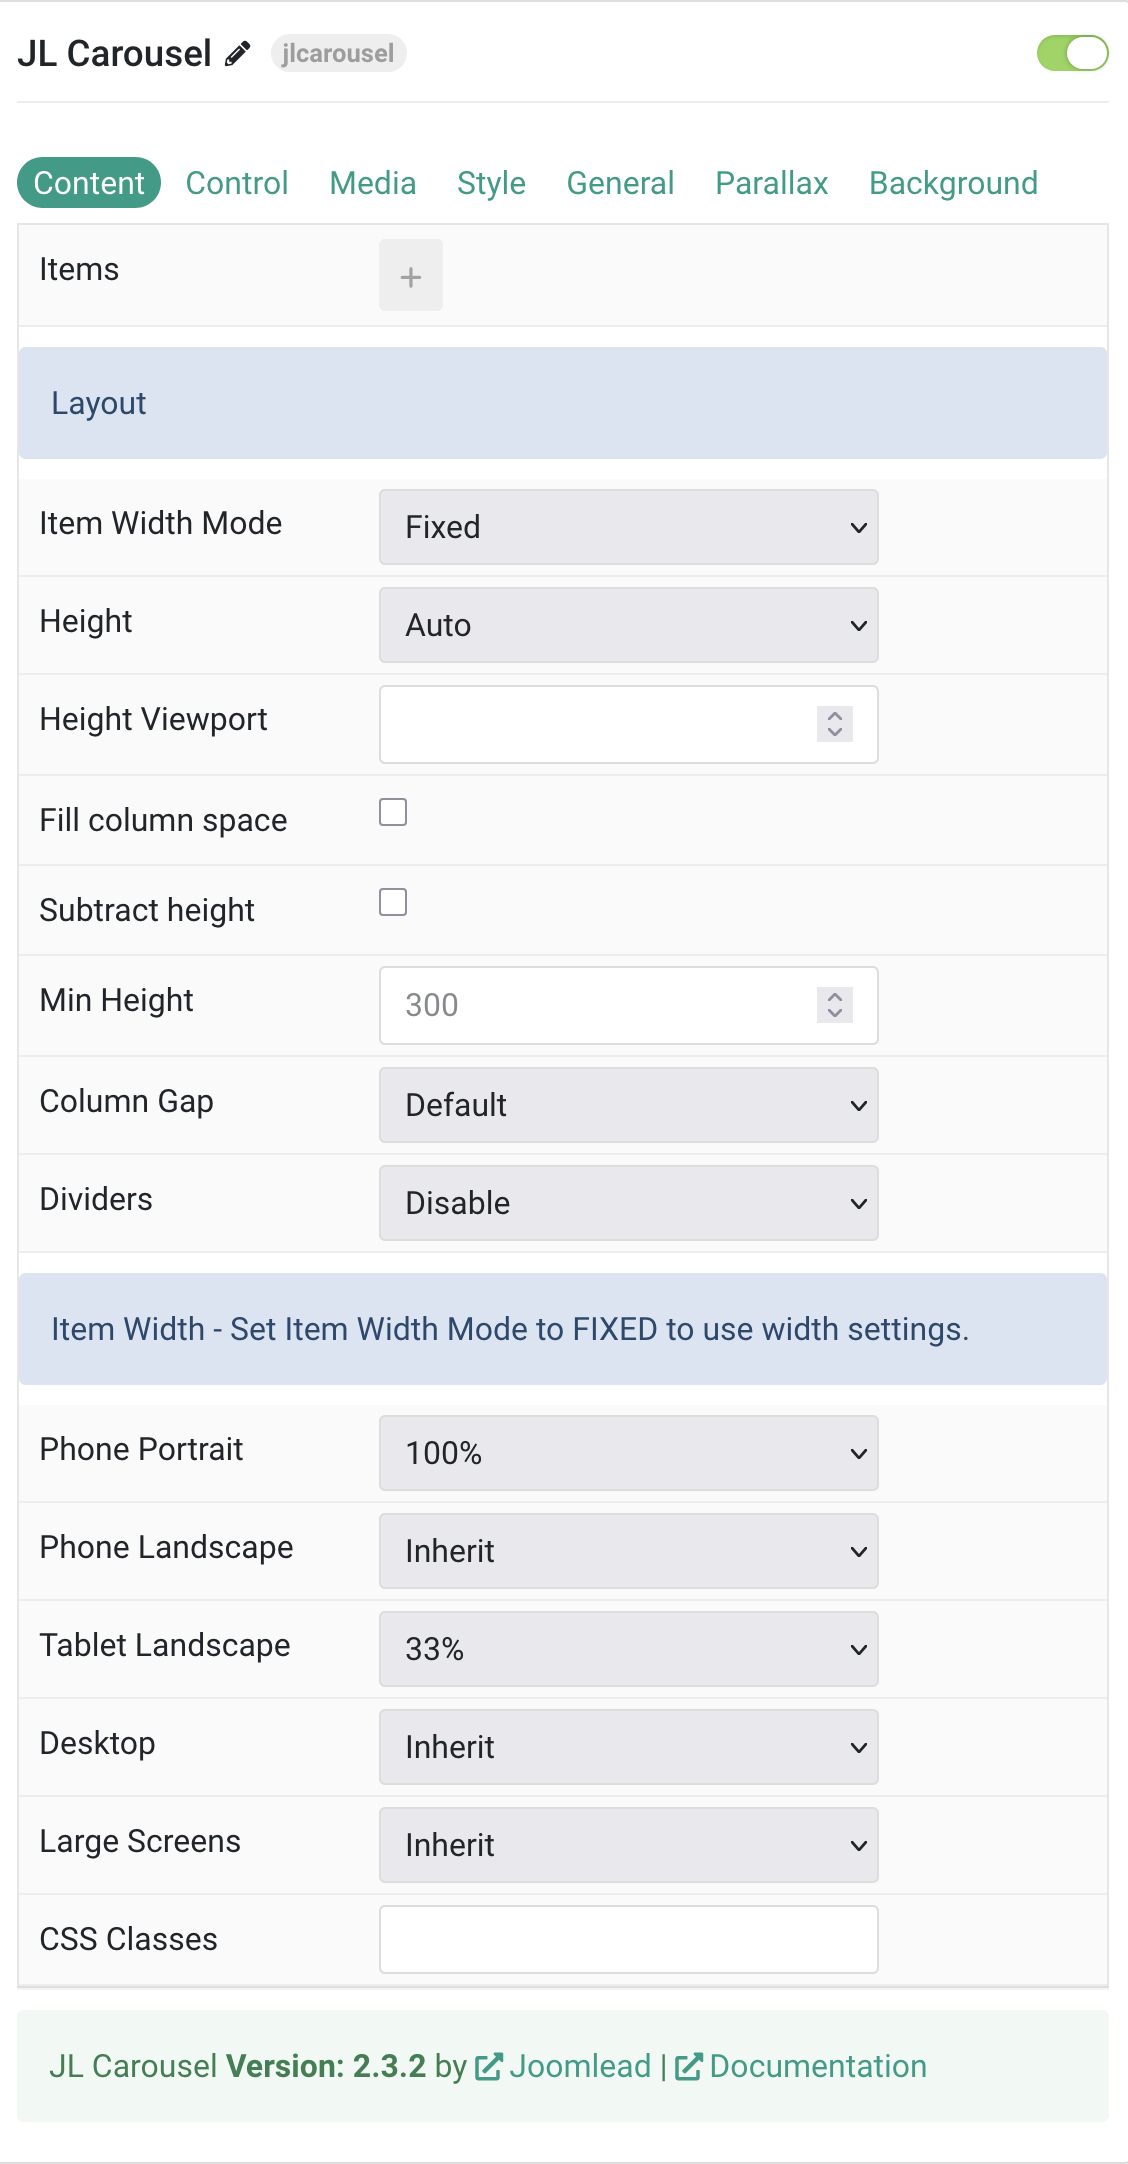Open the Parallax tab
This screenshot has height=2164, width=1128.
(772, 183)
